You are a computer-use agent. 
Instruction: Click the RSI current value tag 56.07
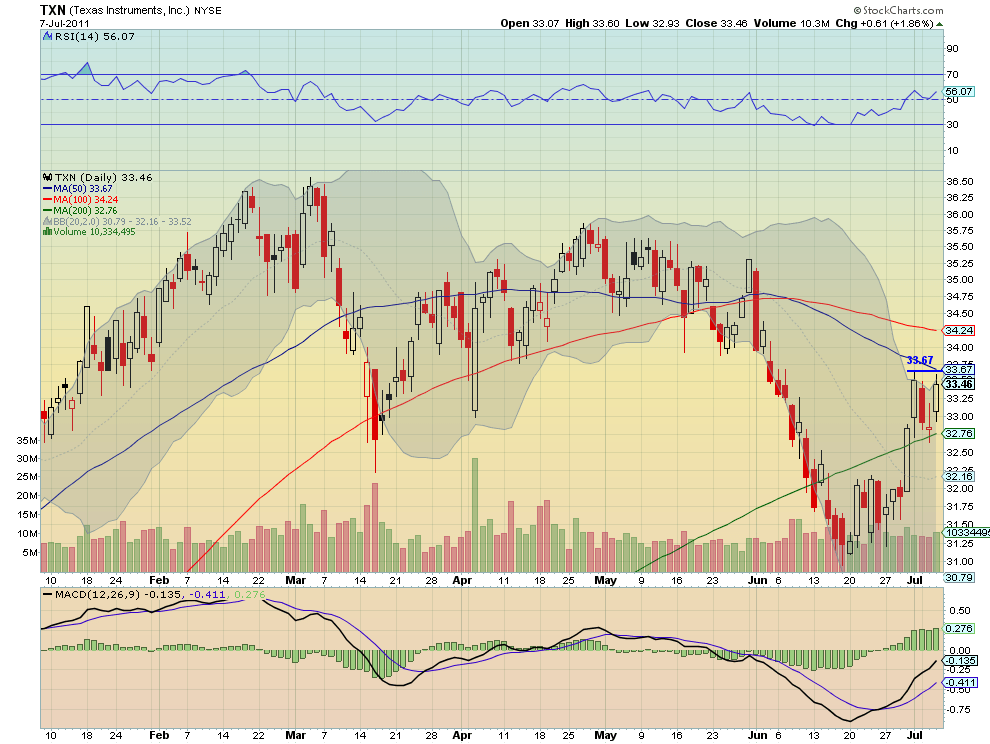coord(958,92)
